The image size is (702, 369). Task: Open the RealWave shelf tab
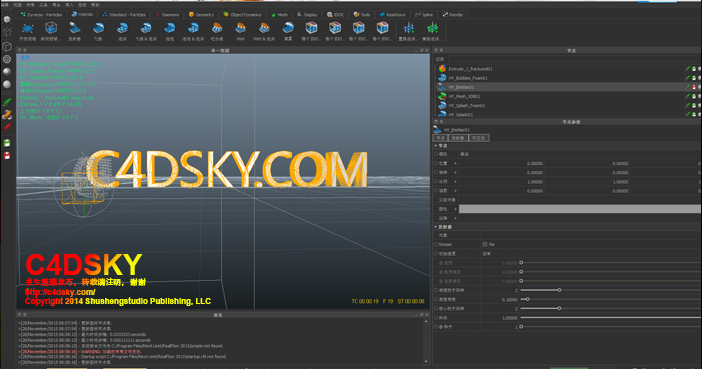pyautogui.click(x=393, y=15)
